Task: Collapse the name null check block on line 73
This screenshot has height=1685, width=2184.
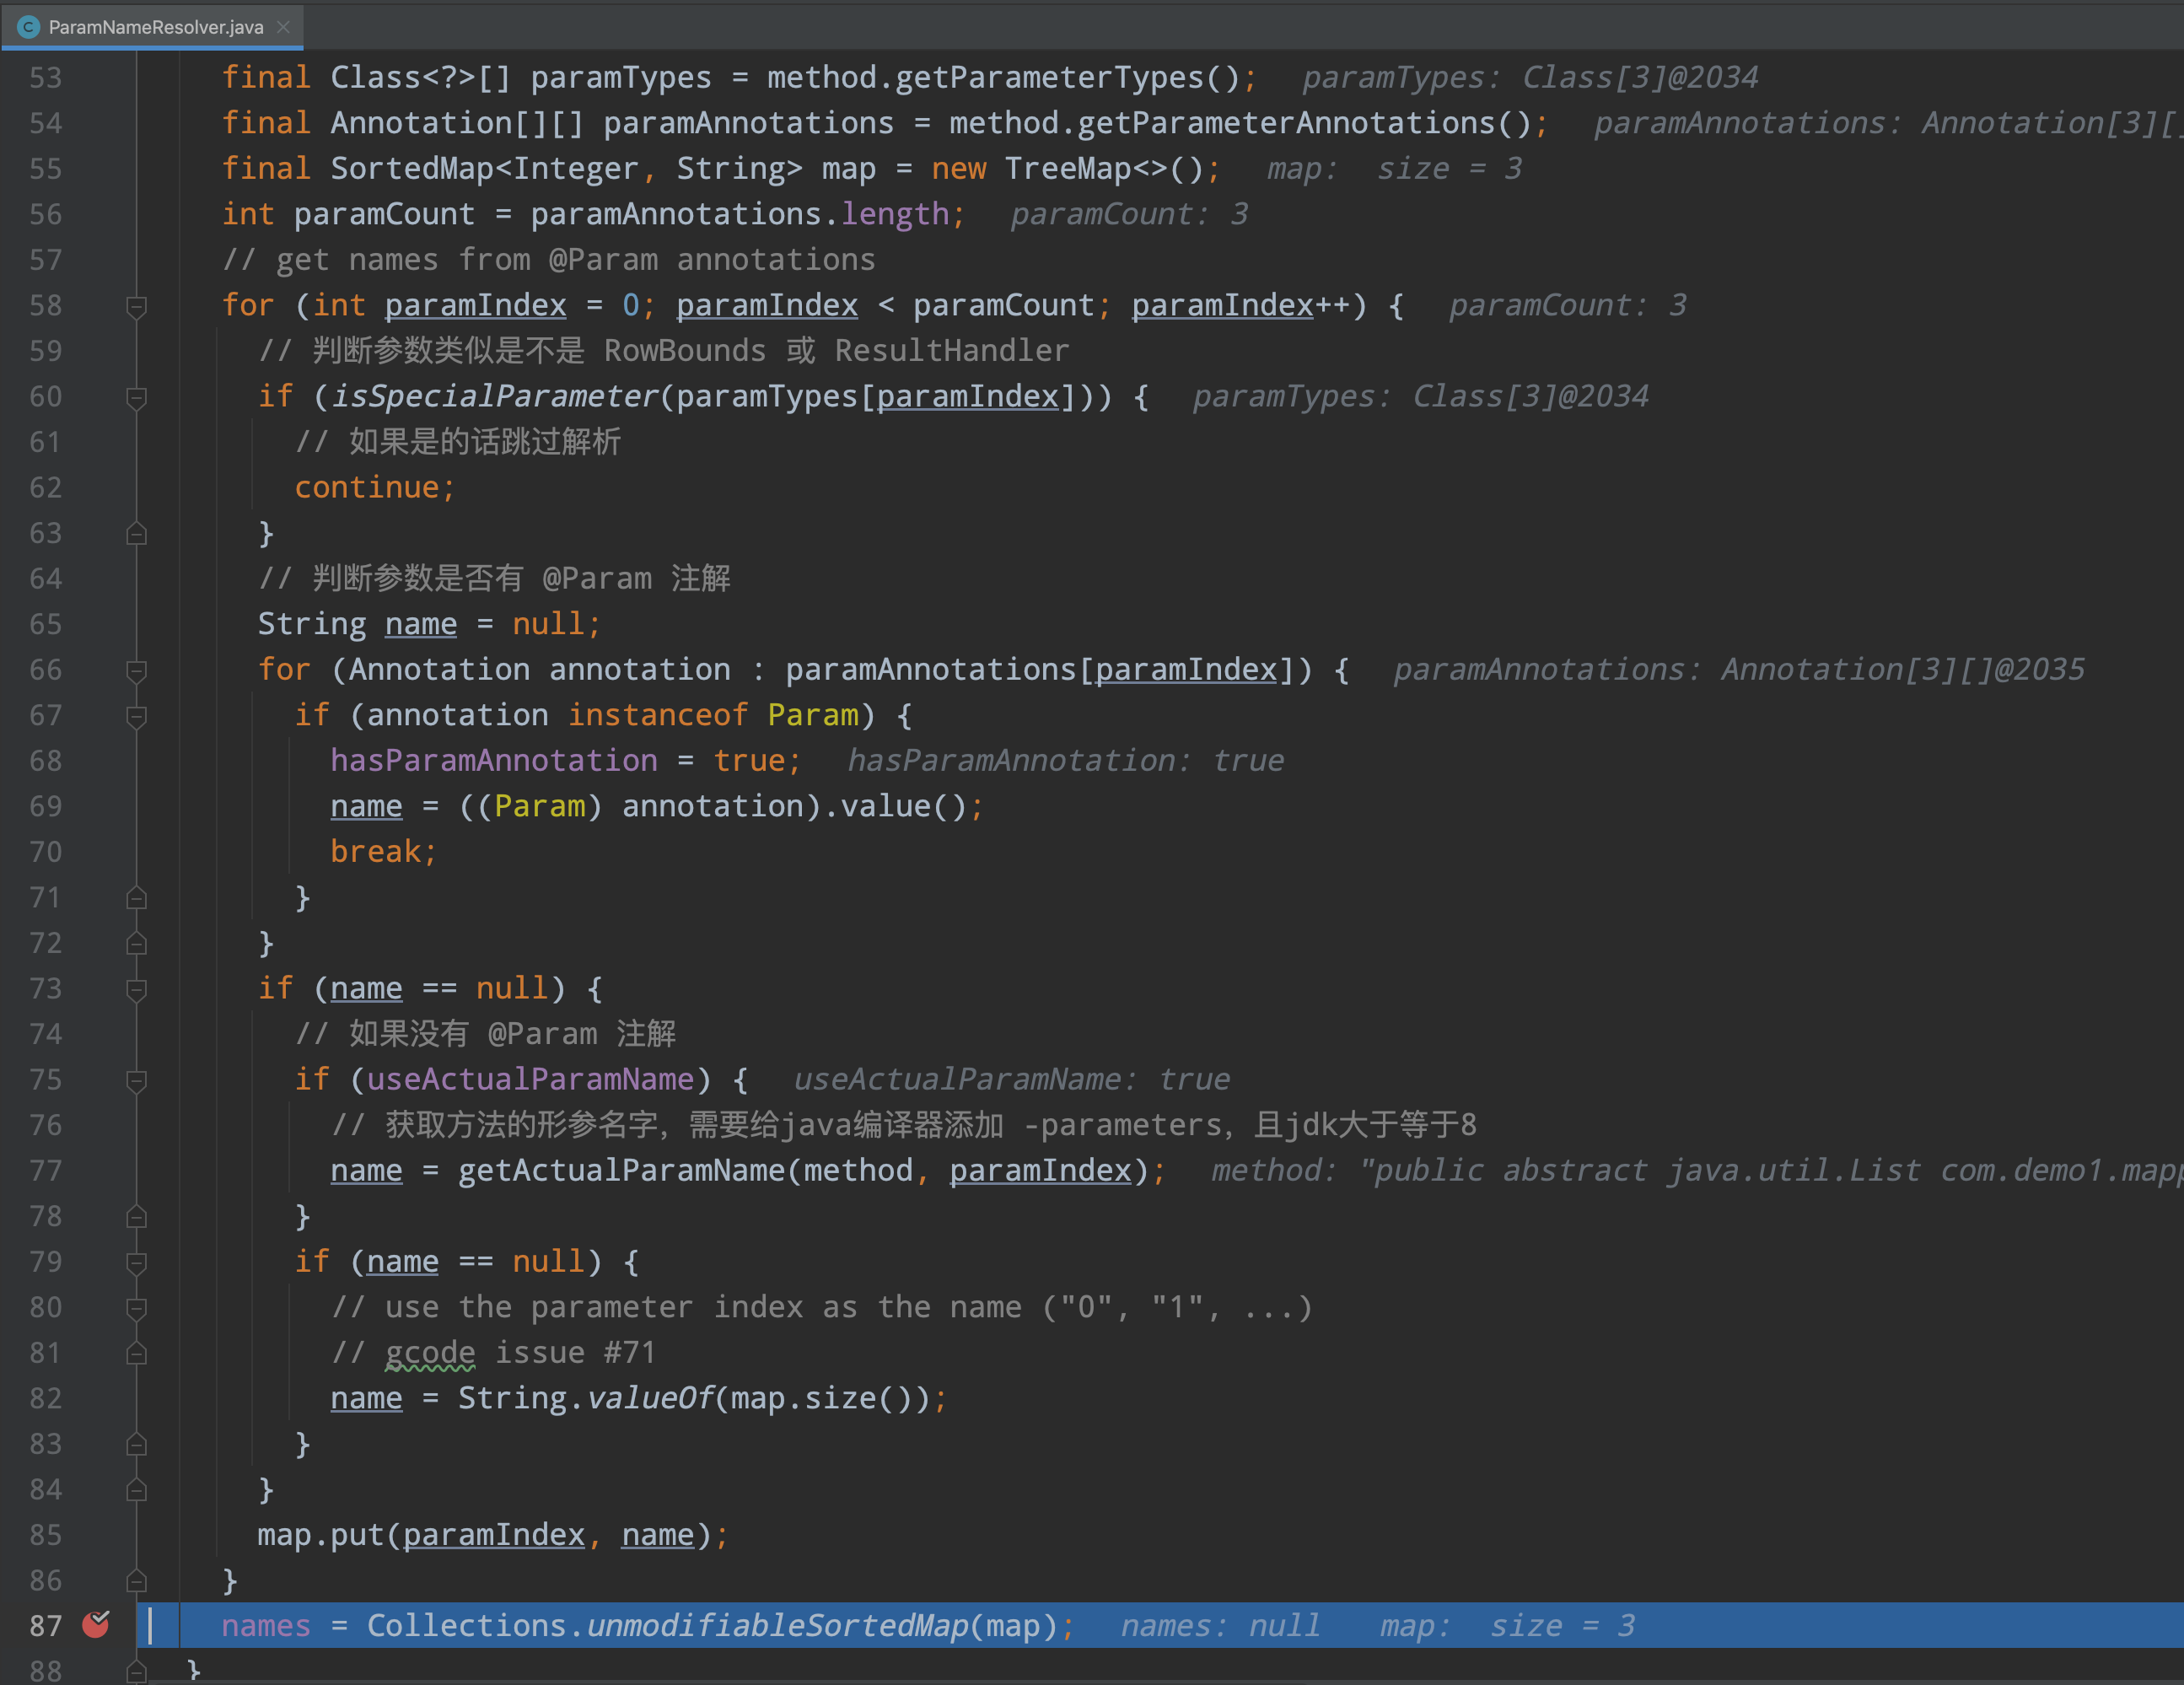Action: click(137, 988)
